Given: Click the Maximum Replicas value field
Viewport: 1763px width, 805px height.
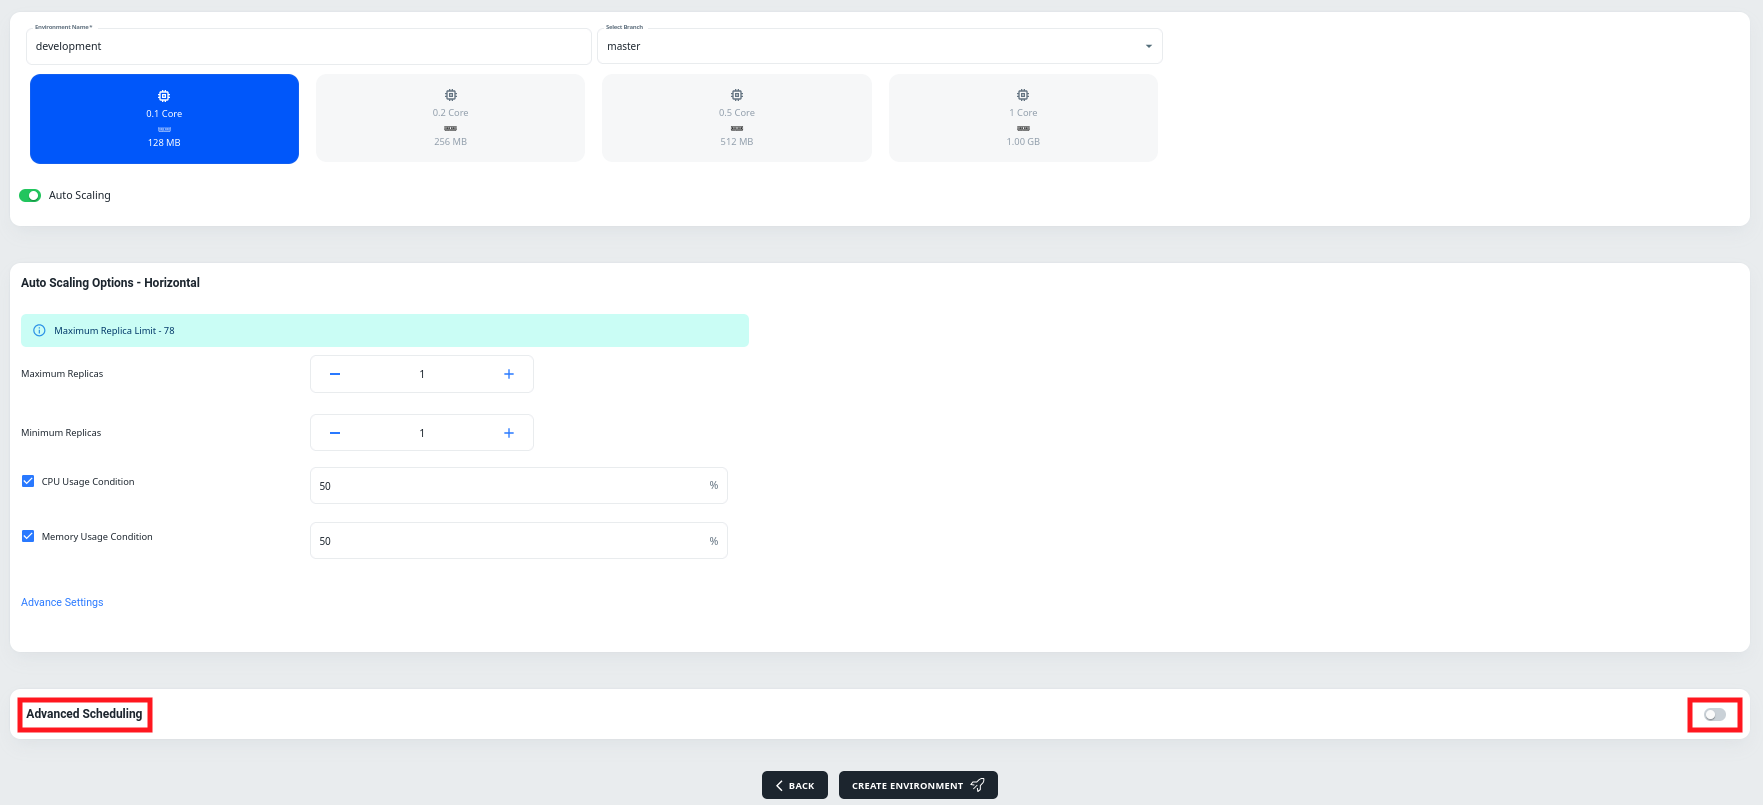Looking at the screenshot, I should coord(422,374).
